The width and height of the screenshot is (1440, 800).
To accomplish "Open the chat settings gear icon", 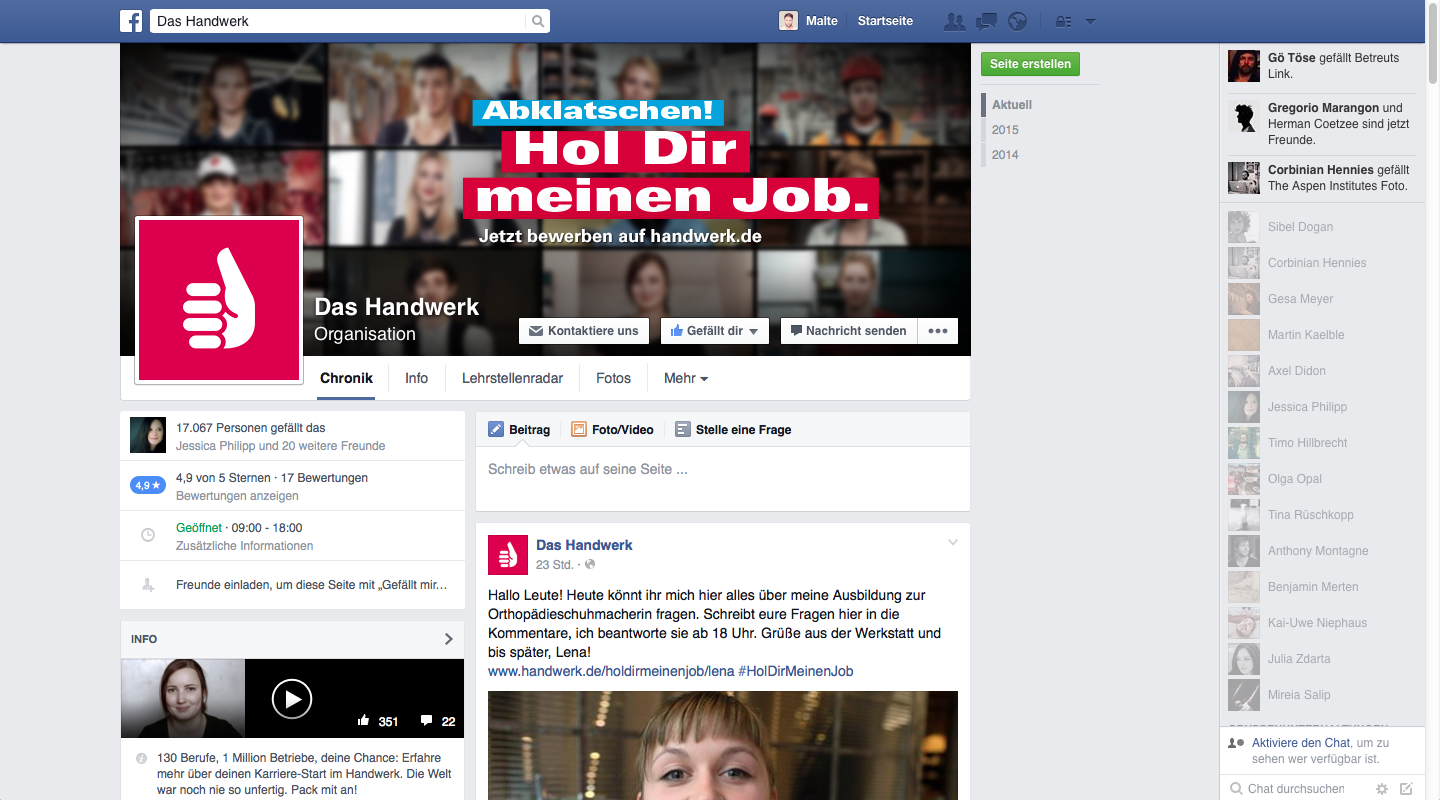I will 1382,789.
